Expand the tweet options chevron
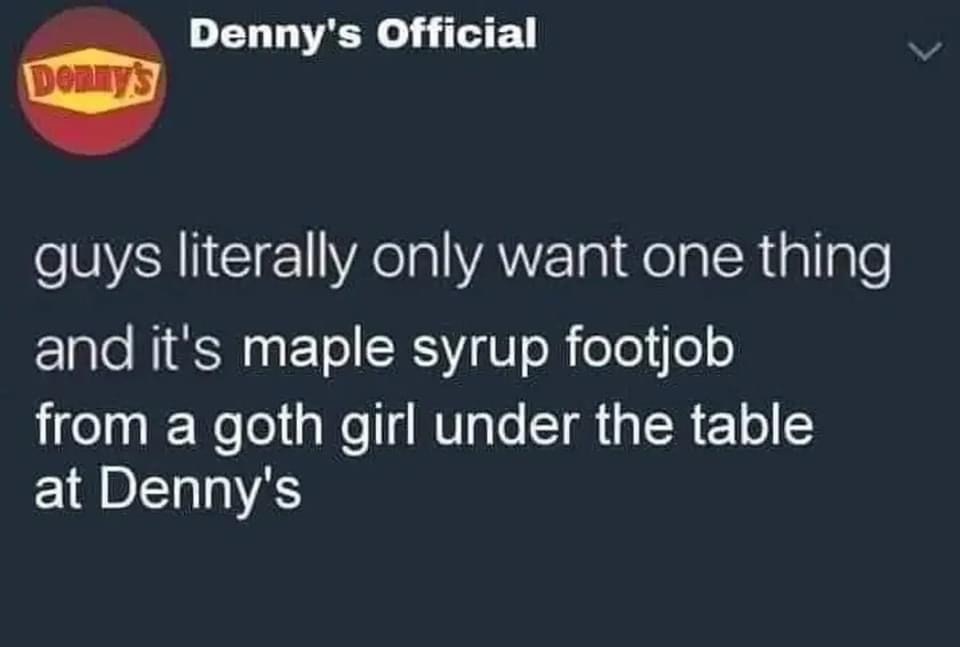Screen dimensions: 960x647 924,51
